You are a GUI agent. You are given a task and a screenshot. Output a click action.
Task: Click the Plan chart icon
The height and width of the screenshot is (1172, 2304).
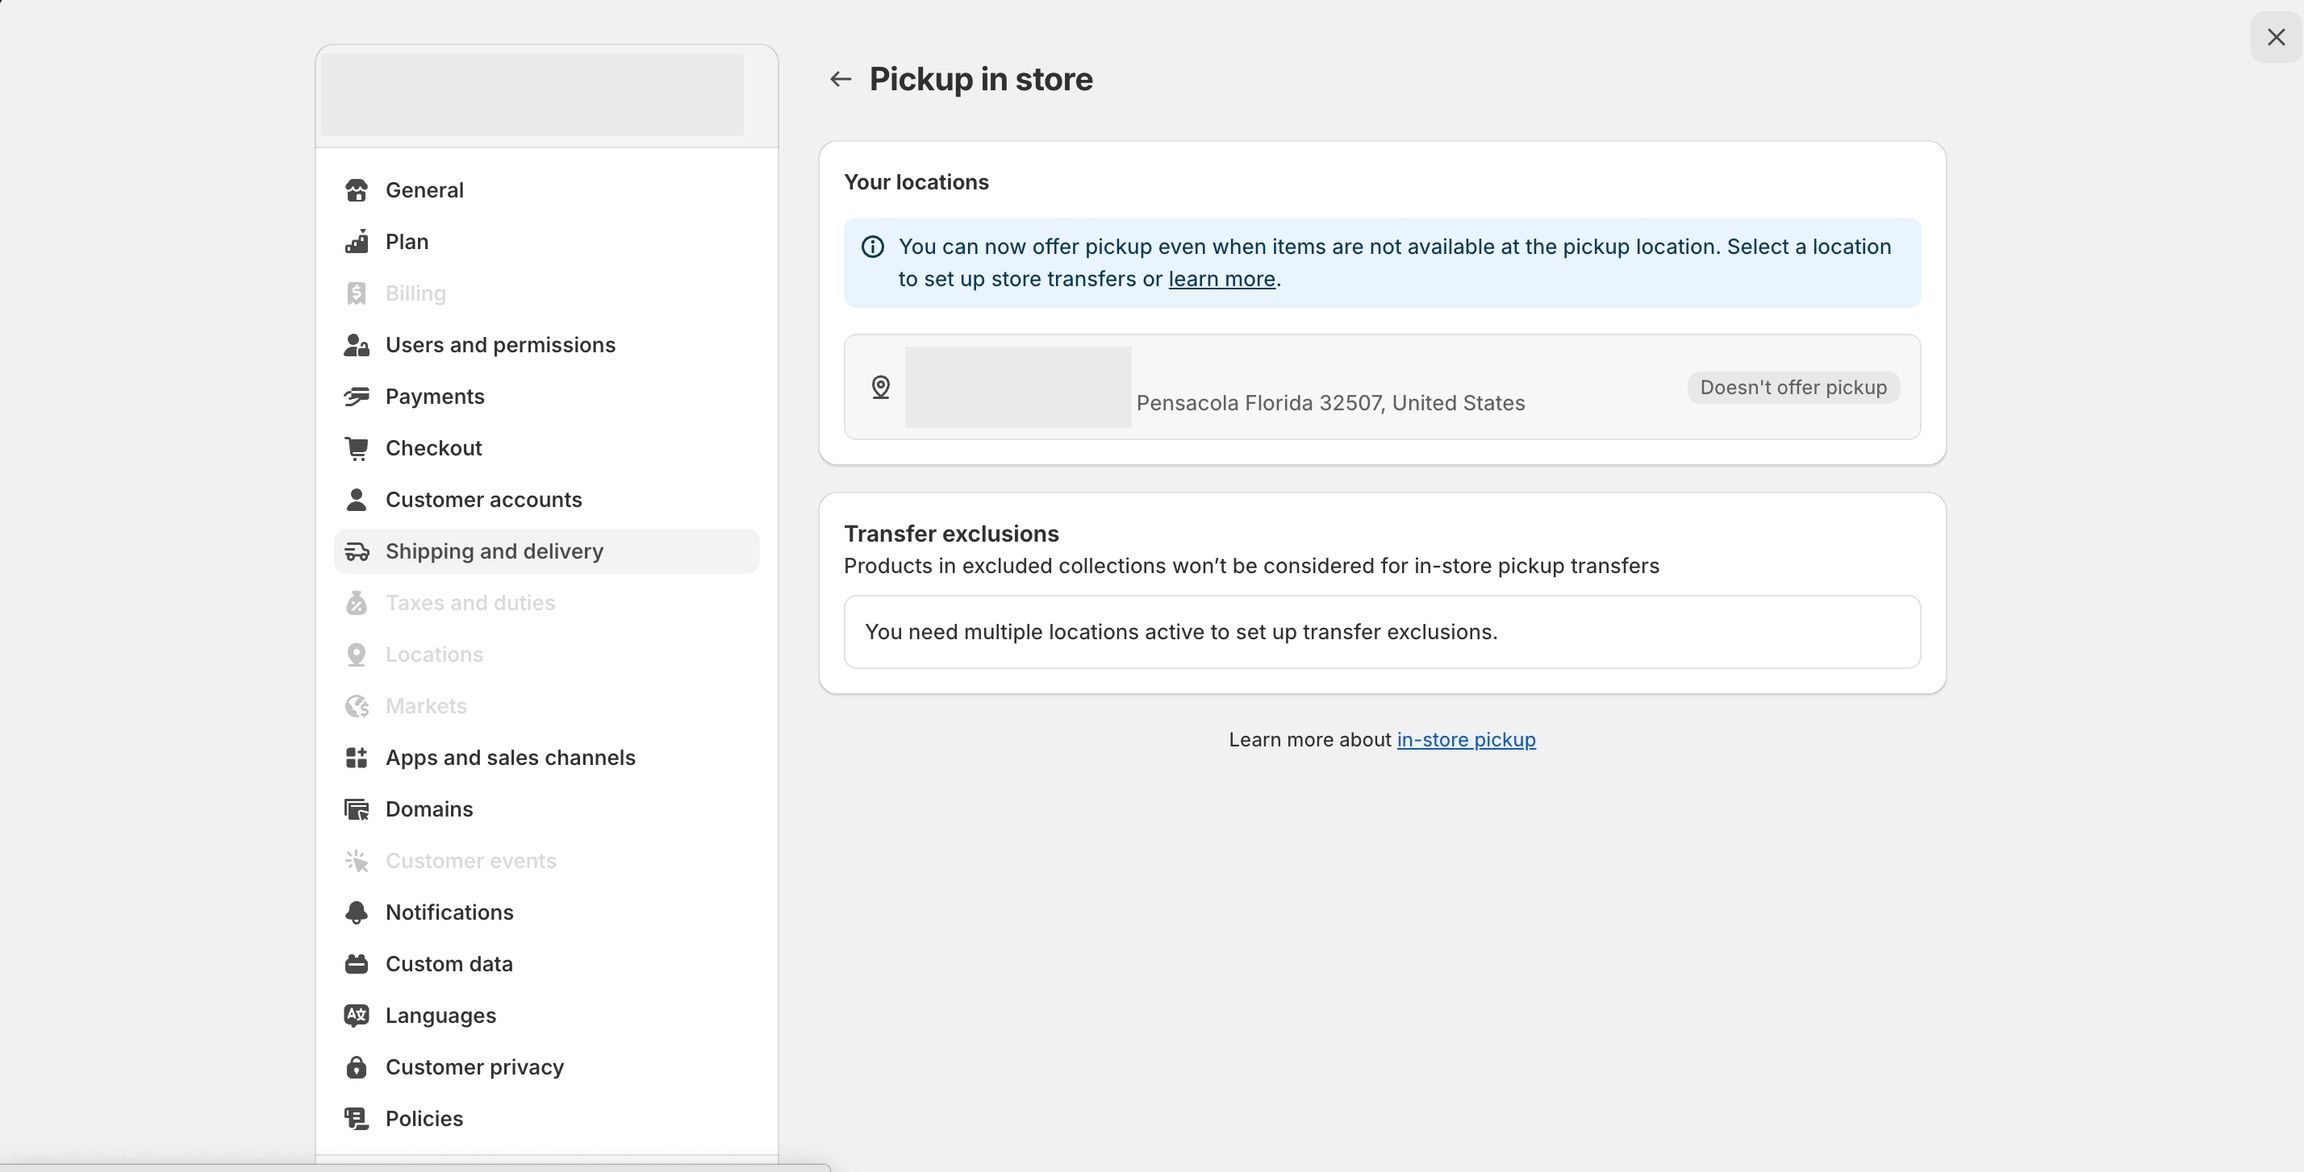click(356, 242)
